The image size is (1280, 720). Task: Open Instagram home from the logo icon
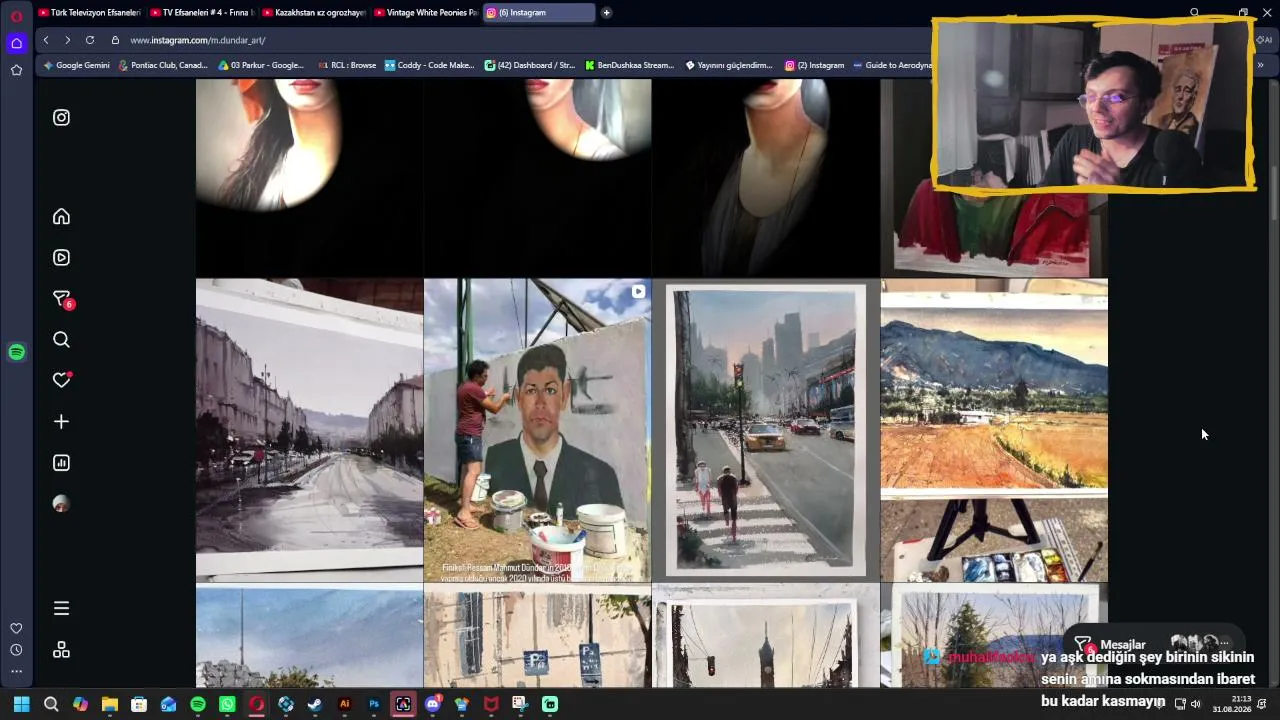(61, 117)
